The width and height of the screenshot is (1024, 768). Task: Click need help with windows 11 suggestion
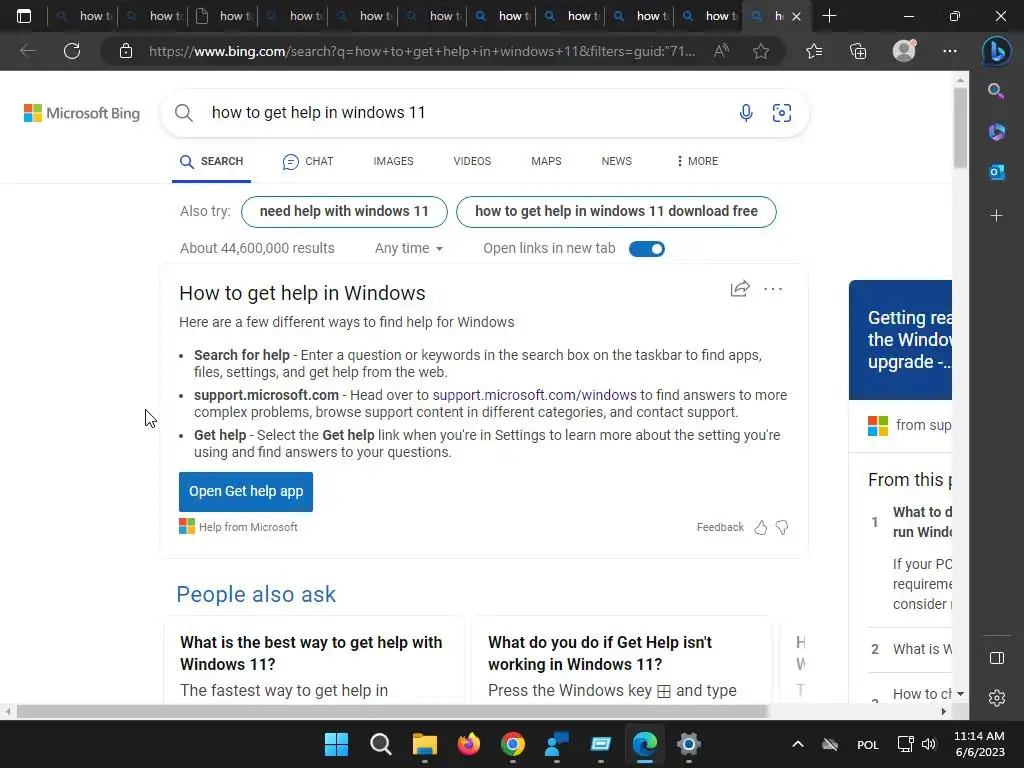click(x=344, y=212)
